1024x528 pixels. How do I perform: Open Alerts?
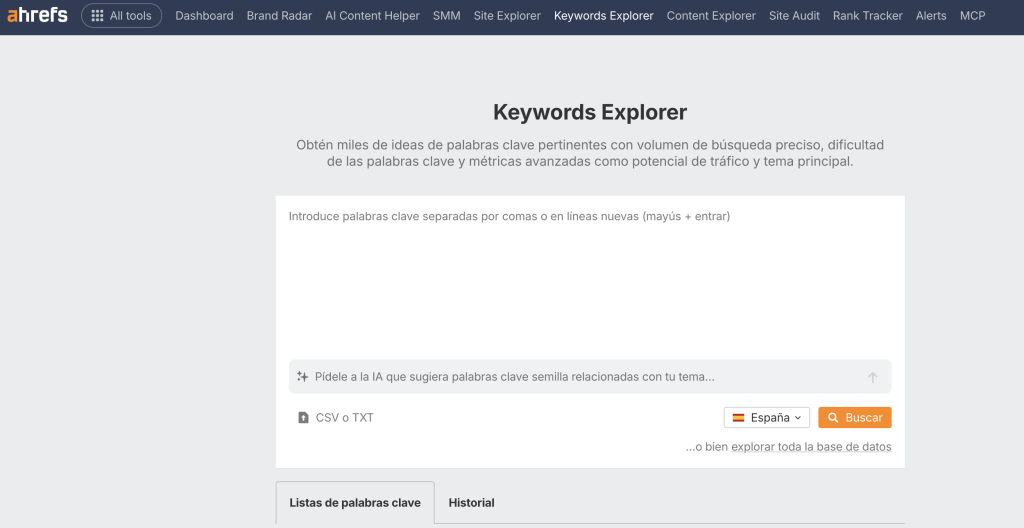(931, 16)
